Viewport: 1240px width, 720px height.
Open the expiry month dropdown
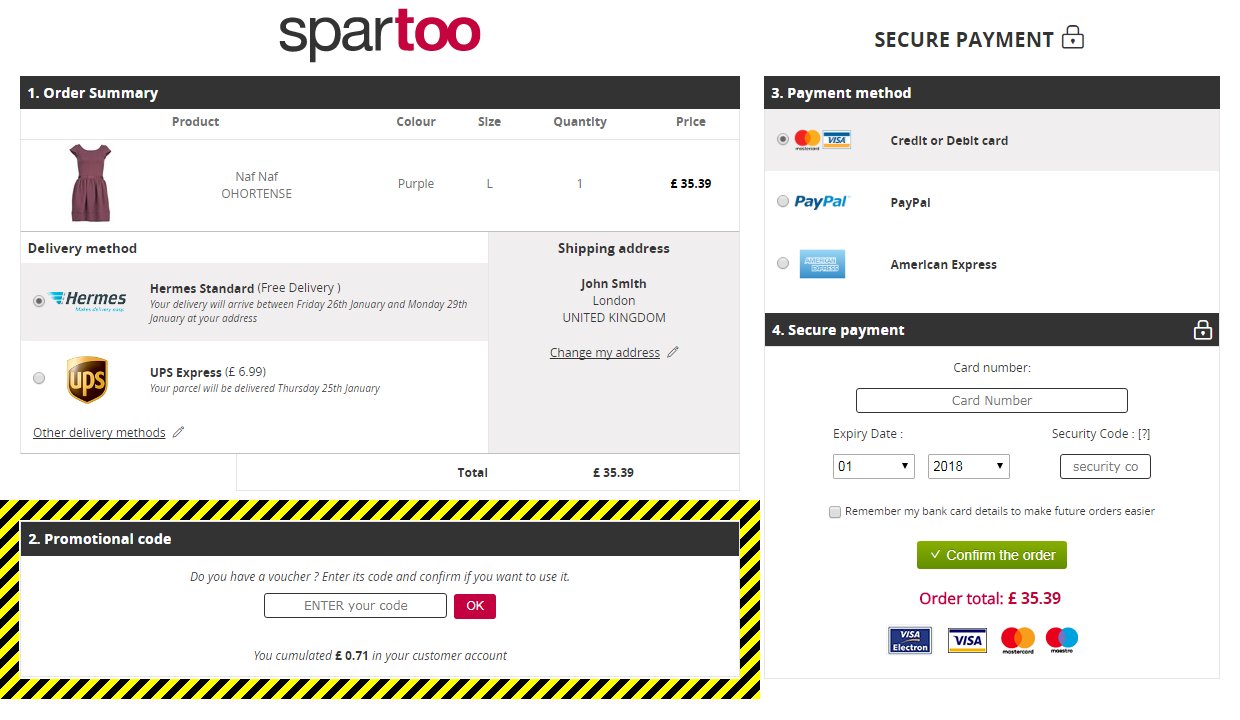(x=874, y=466)
